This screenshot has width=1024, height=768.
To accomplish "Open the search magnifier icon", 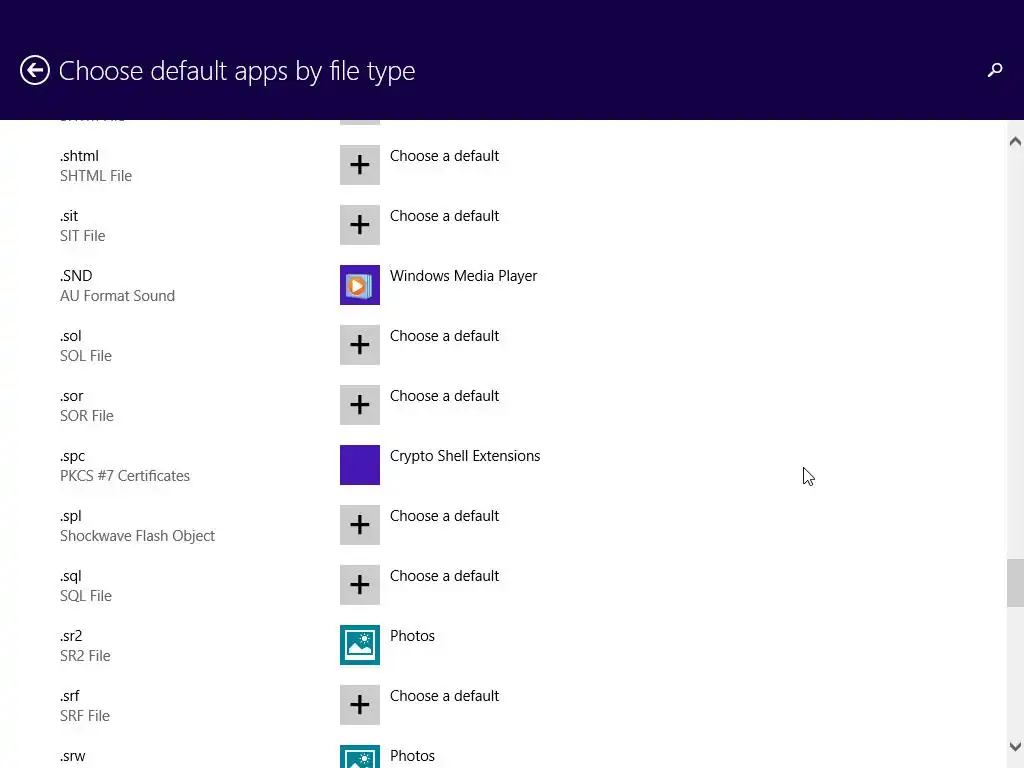I will pos(994,70).
